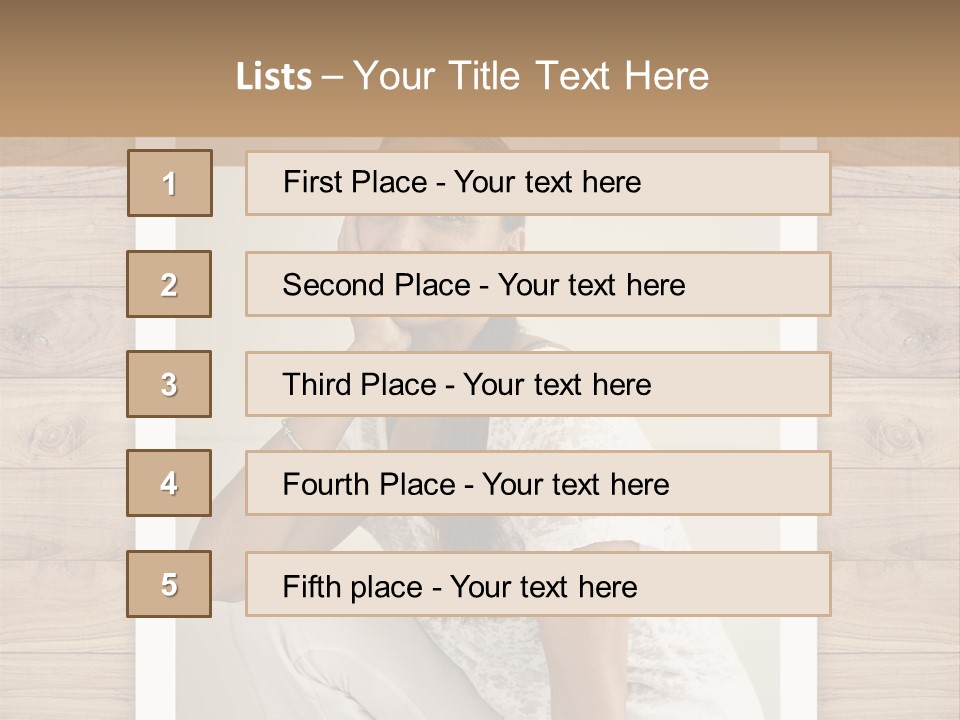Select the number 4 list marker
The image size is (960, 720).
169,484
